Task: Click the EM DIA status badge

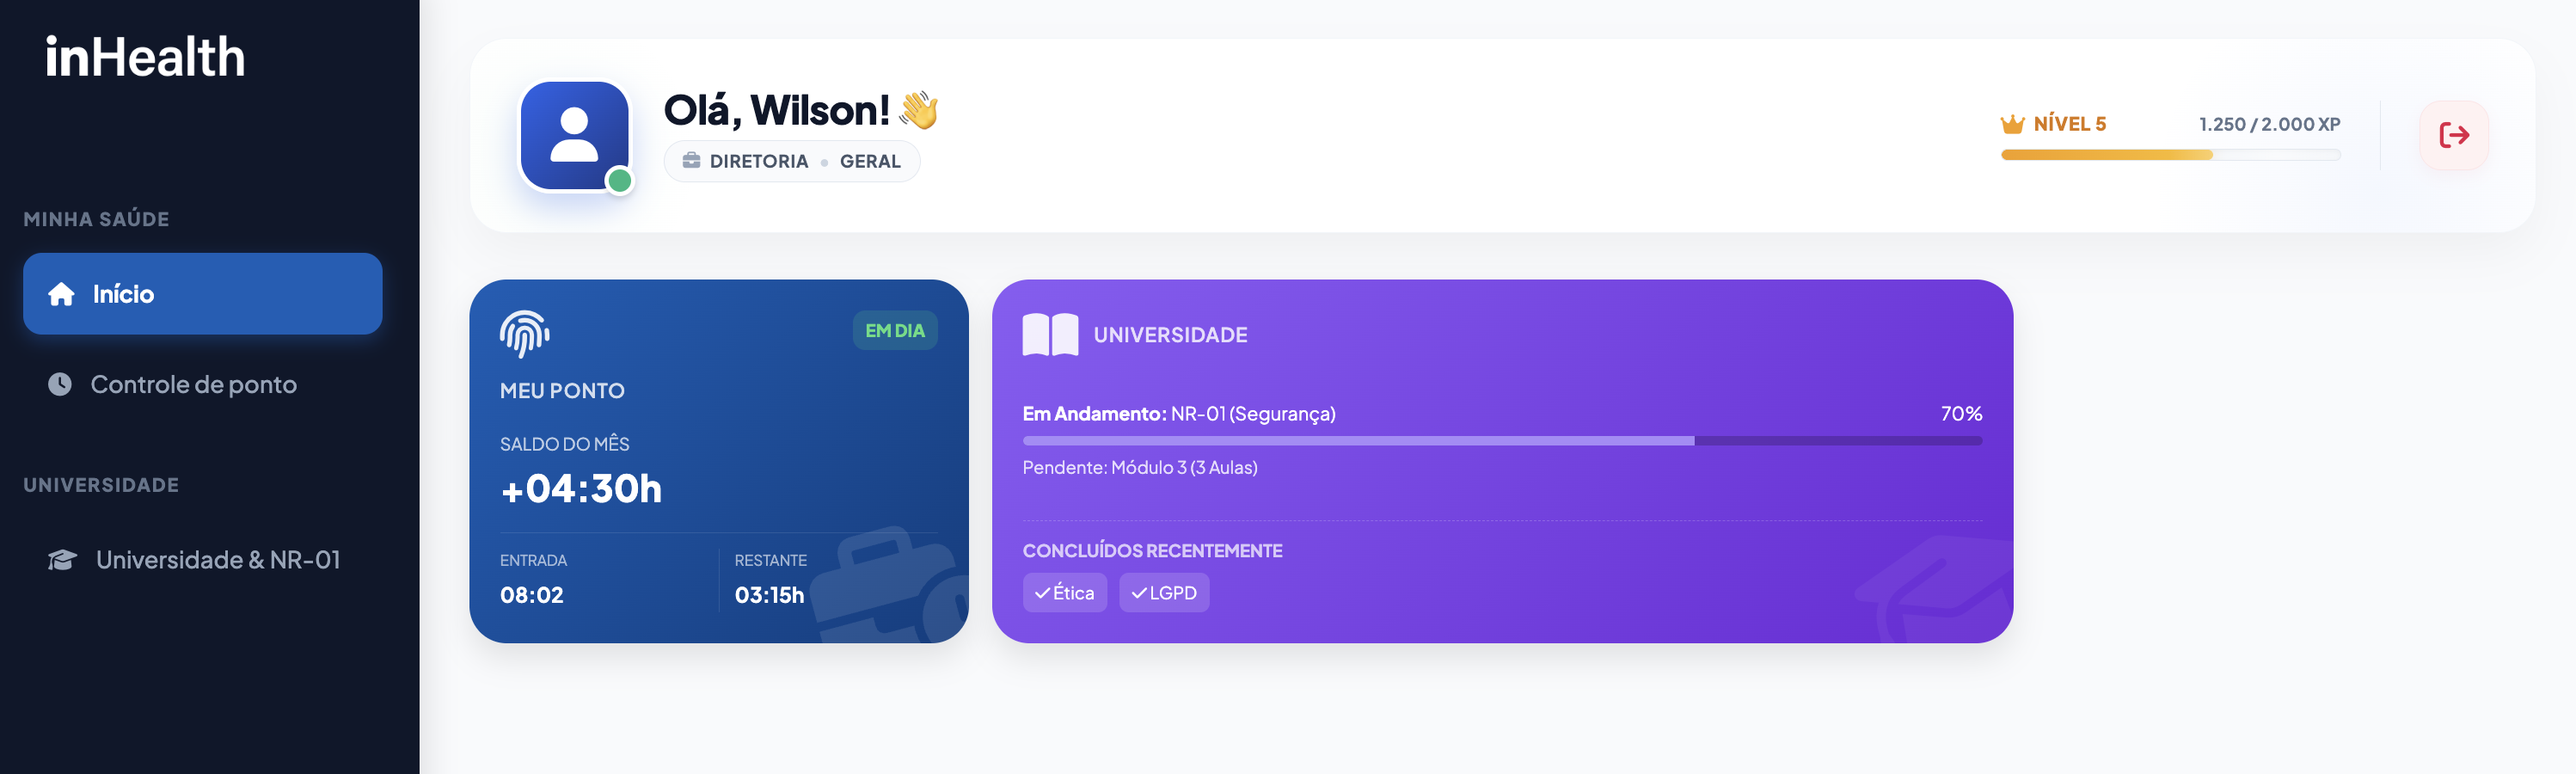Action: pos(896,329)
